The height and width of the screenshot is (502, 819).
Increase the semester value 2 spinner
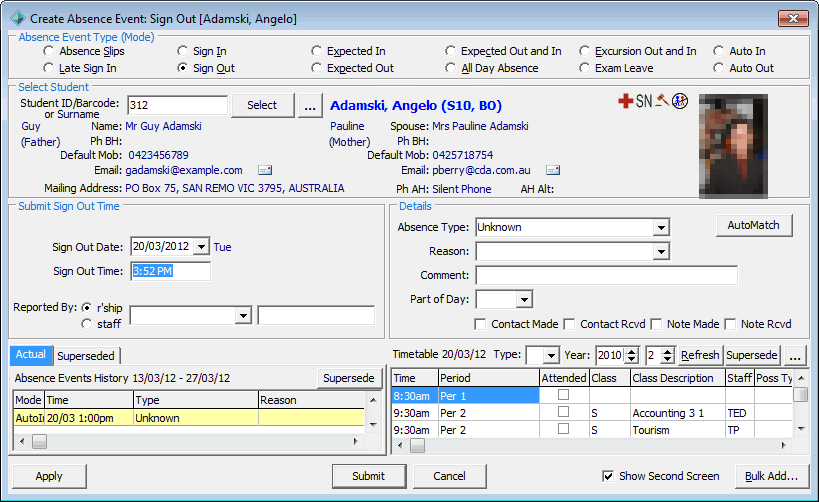pos(668,352)
